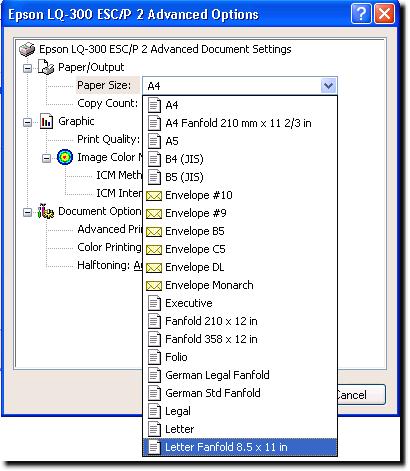
Task: Select Letter paper size
Action: (x=240, y=429)
